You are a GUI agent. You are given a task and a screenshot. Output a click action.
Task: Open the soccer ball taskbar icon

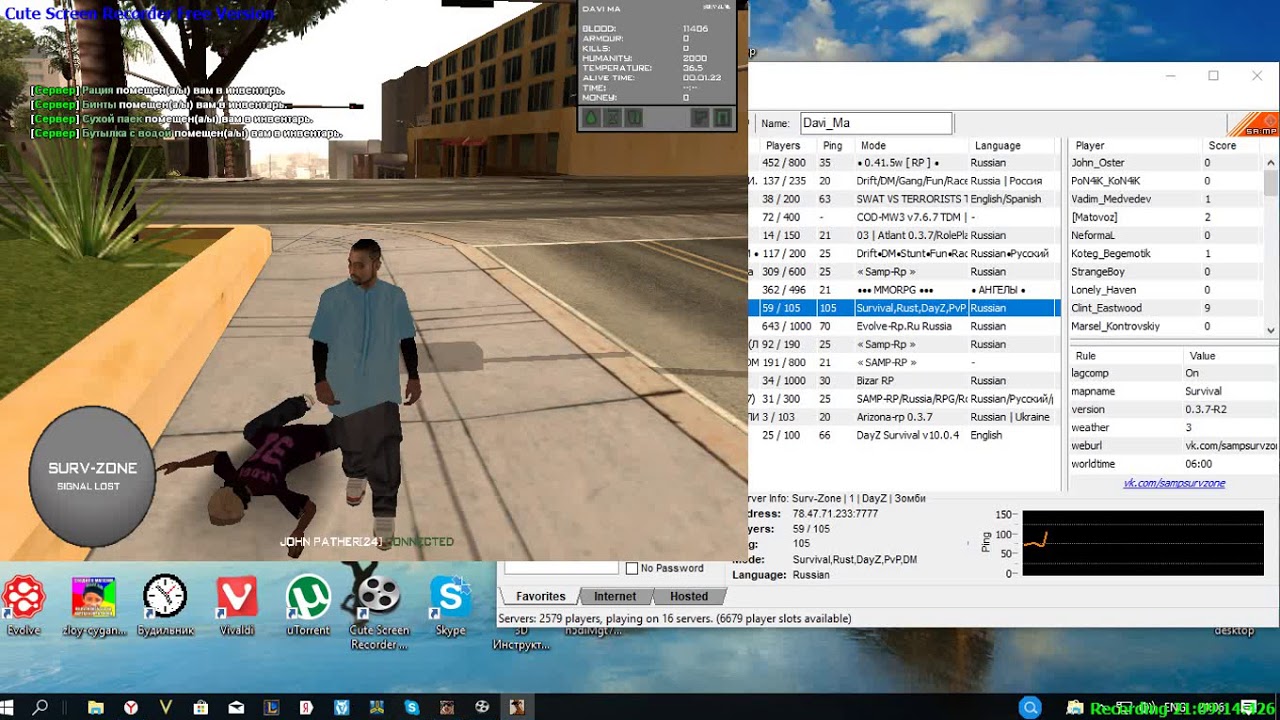(x=481, y=707)
